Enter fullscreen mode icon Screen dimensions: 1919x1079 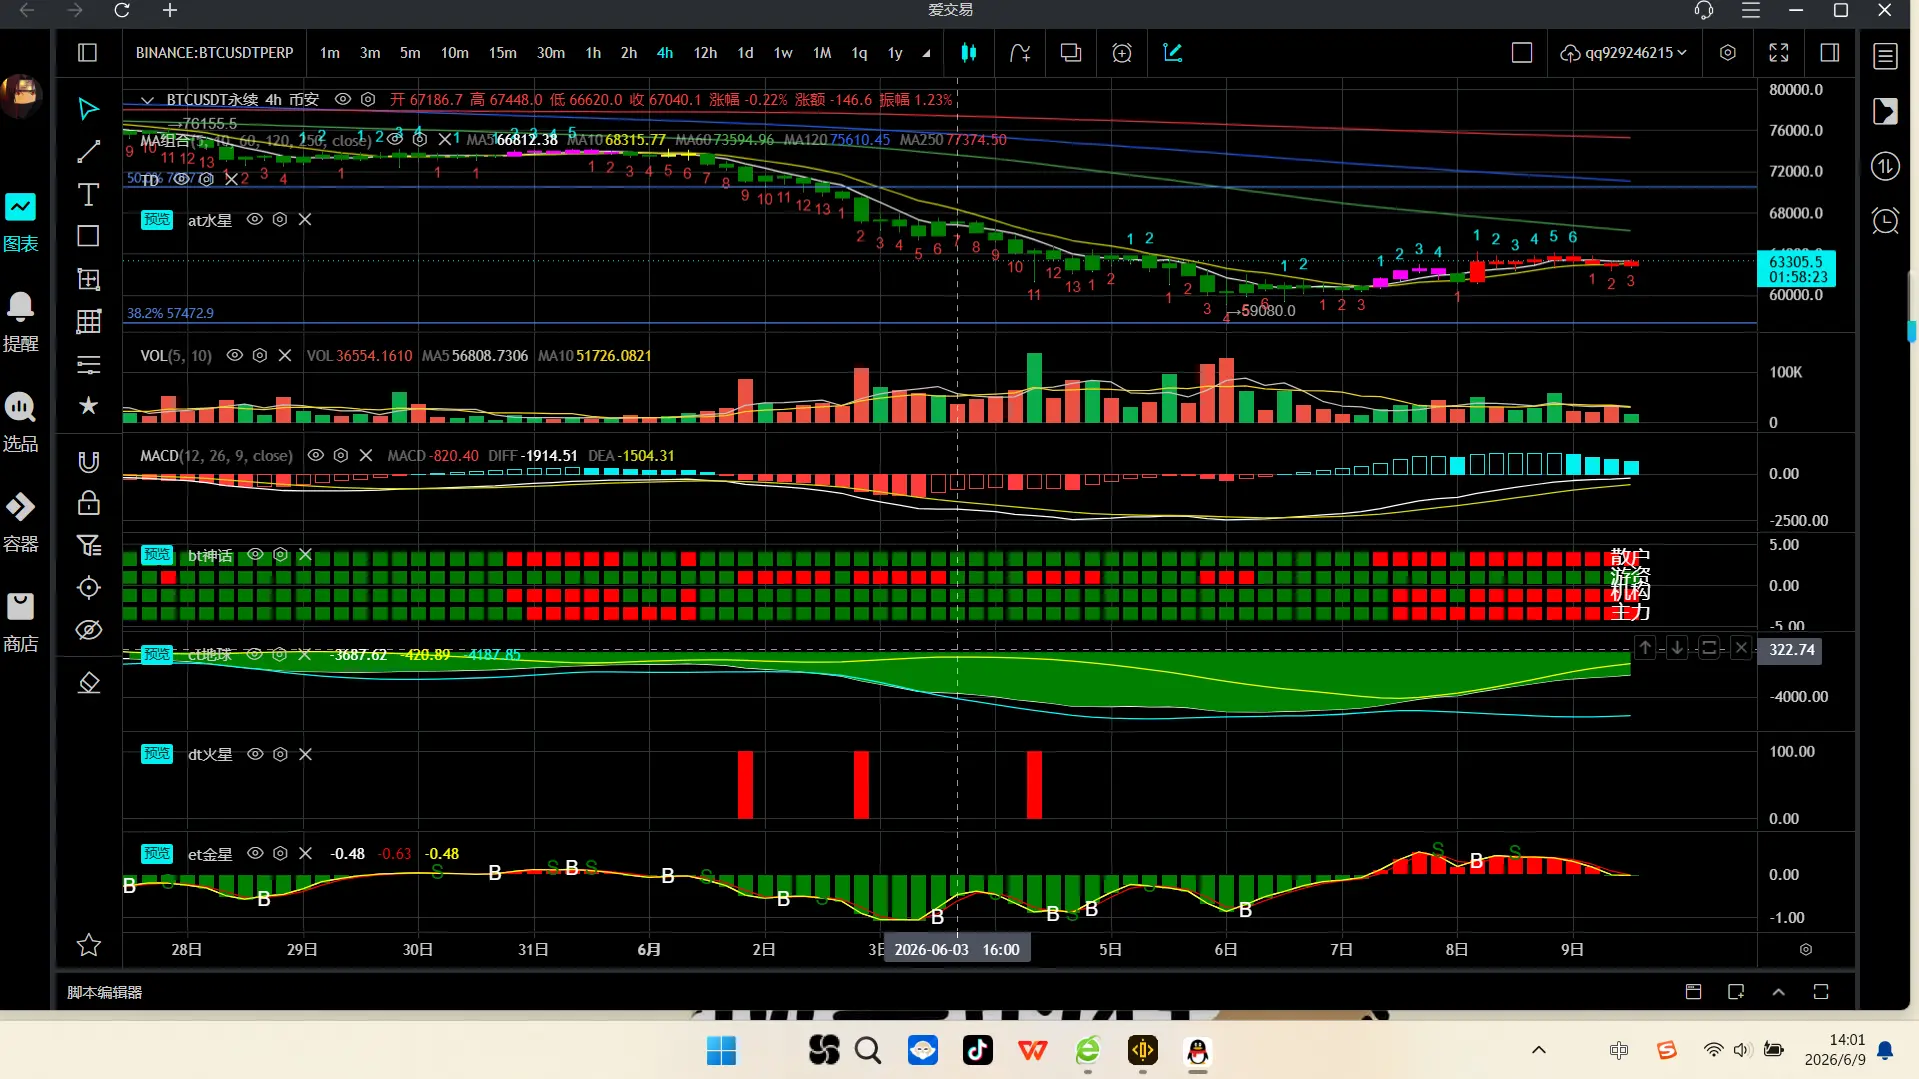(1778, 53)
